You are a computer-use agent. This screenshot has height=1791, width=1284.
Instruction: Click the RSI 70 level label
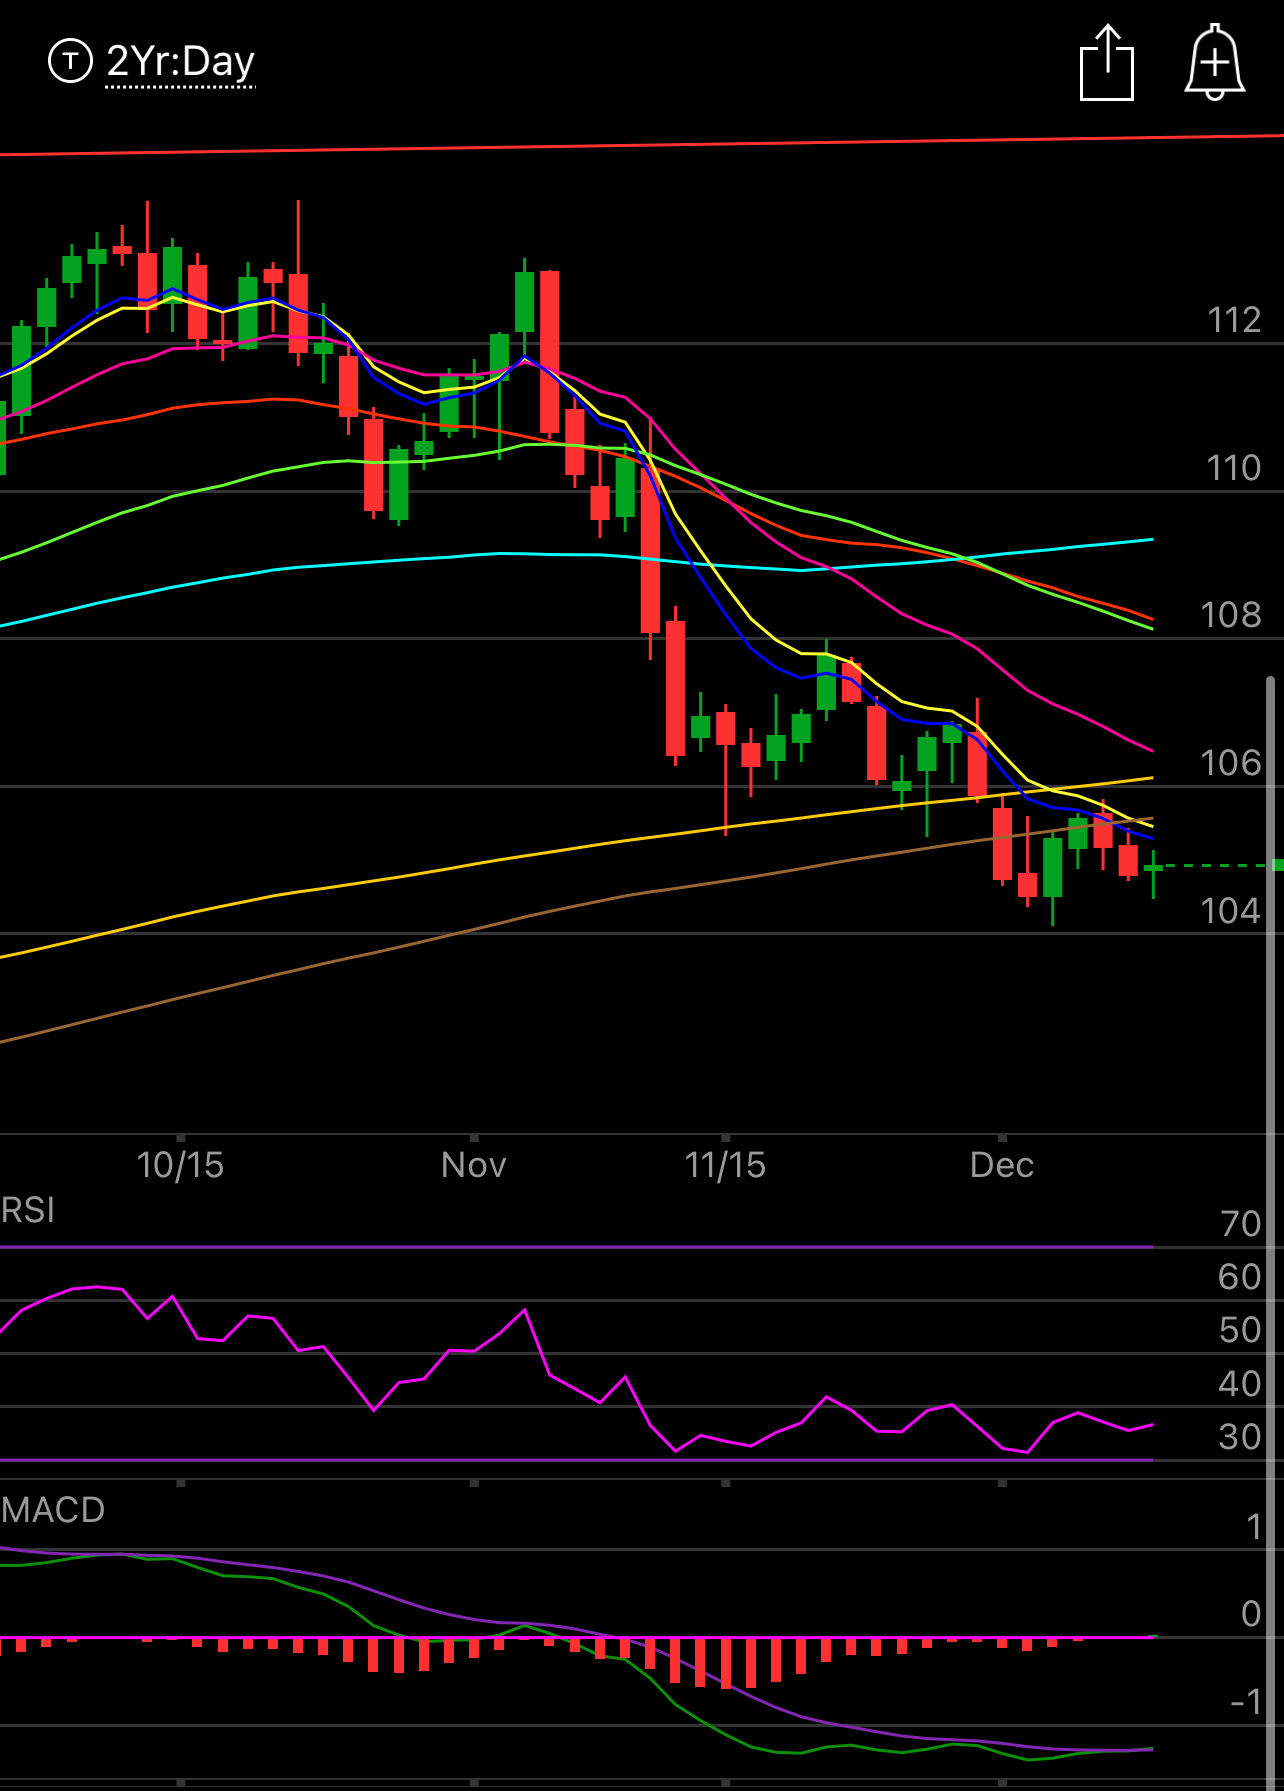coord(1241,1224)
